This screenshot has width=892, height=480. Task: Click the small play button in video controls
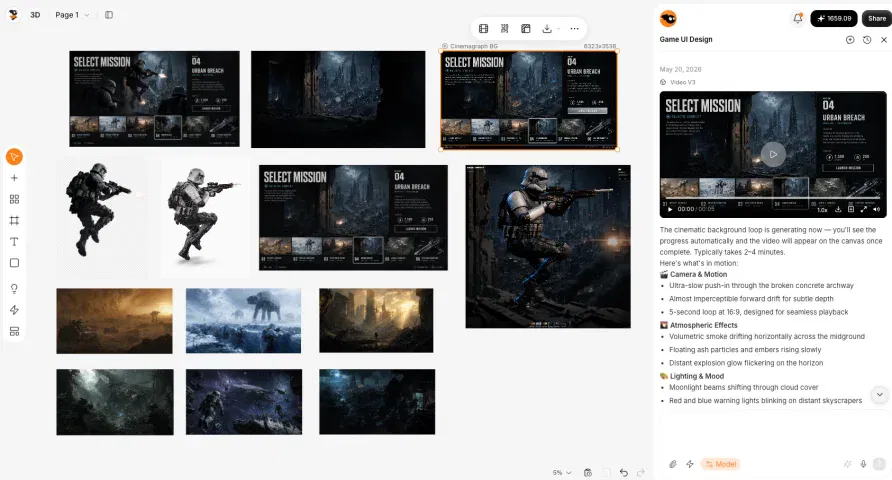point(670,209)
